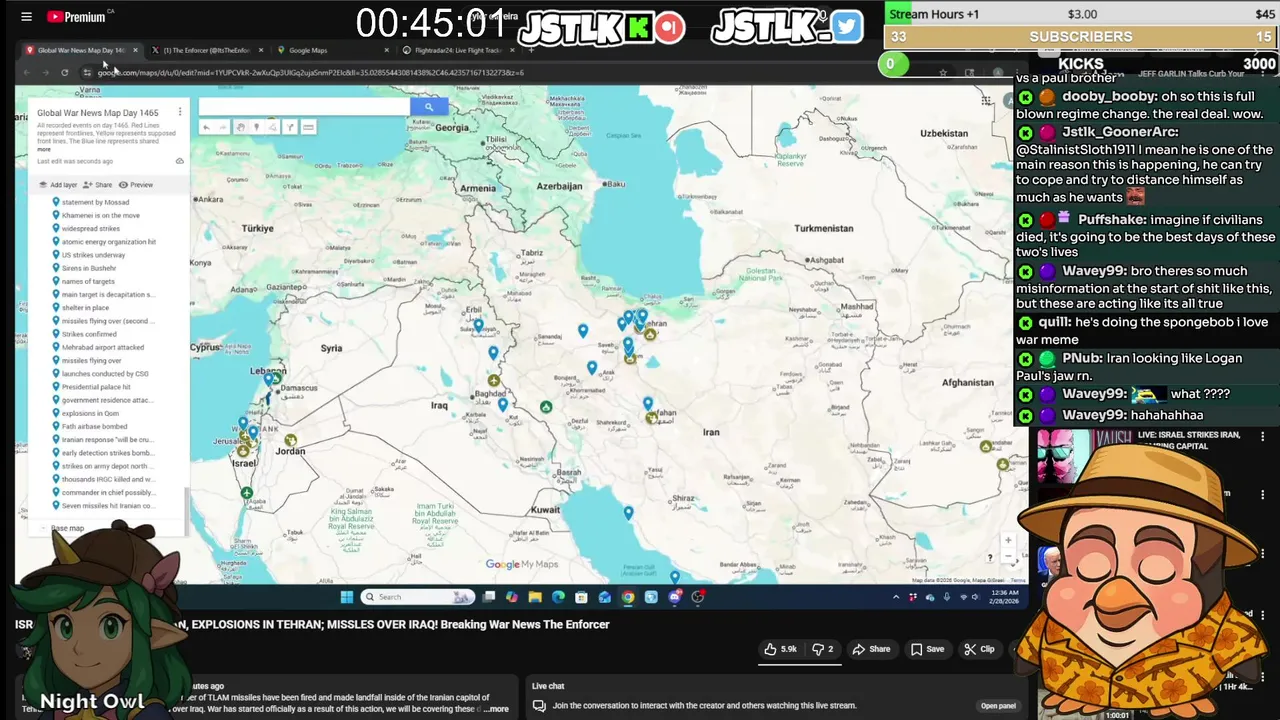Image resolution: width=1280 pixels, height=720 pixels.
Task: Click the Clip button under the video
Action: coord(979,649)
